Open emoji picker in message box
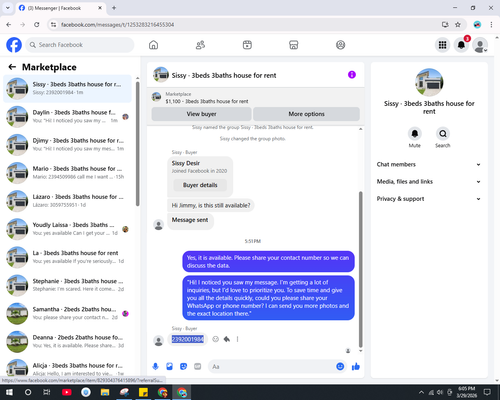500x400 pixels. click(x=340, y=366)
